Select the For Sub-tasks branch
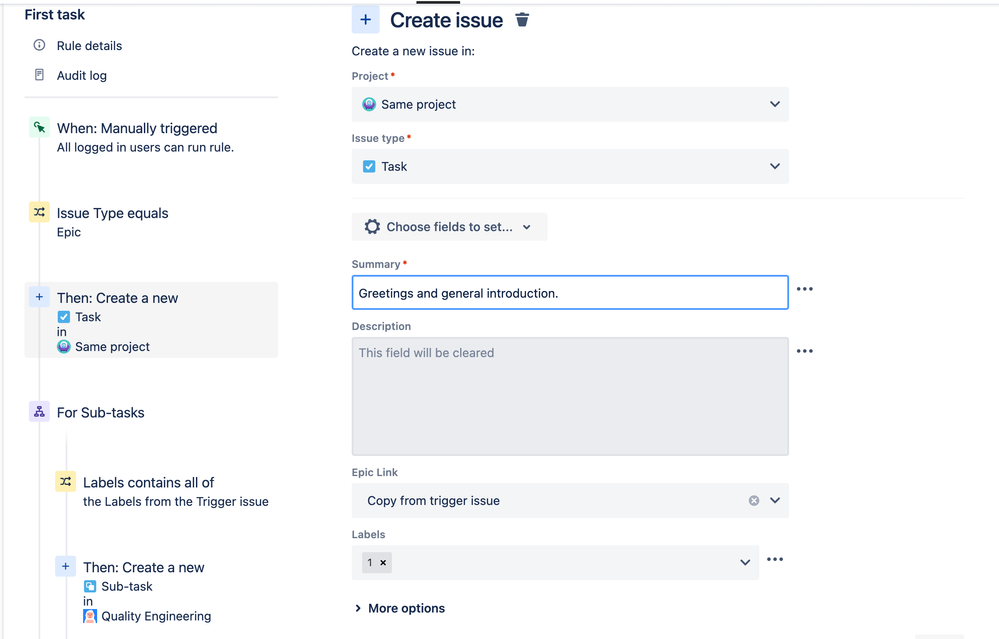999x639 pixels. coord(101,413)
